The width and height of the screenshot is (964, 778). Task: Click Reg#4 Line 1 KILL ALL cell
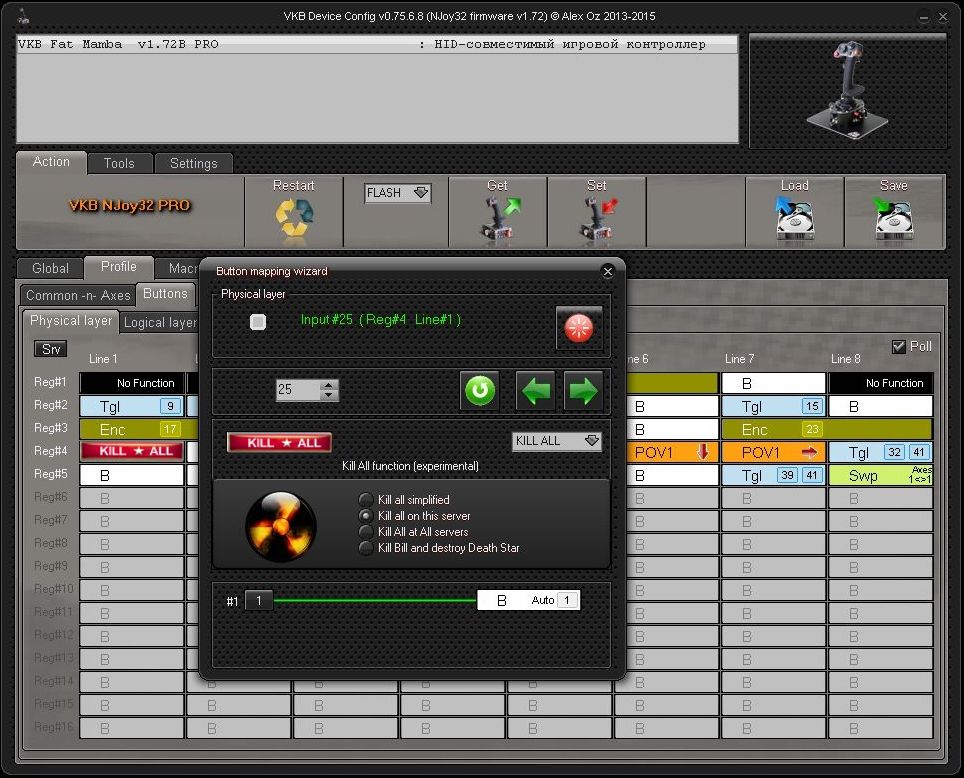tap(132, 451)
